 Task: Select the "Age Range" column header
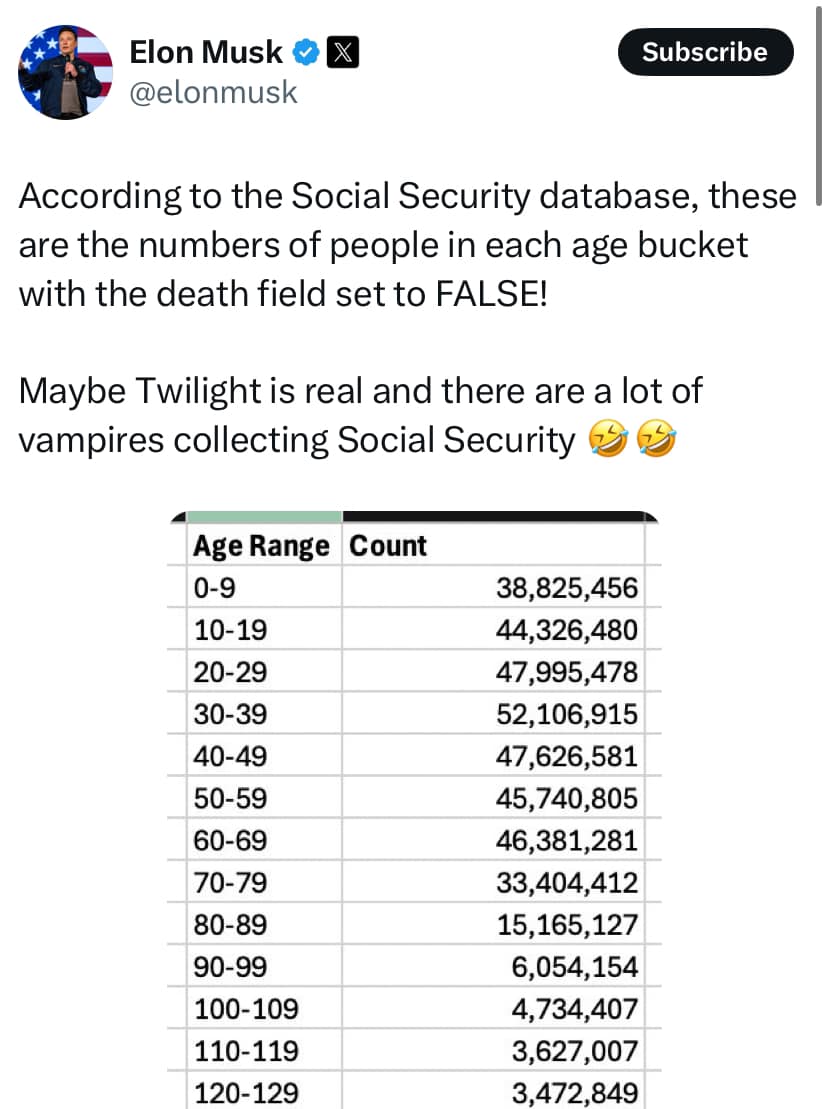[260, 546]
